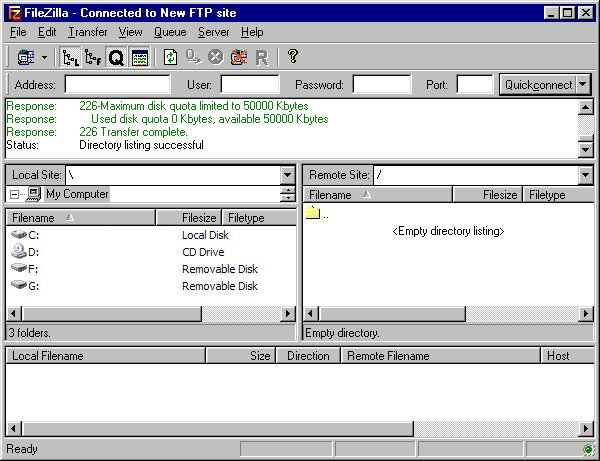Sort remote files by Filename column
600x461 pixels.
[x=378, y=195]
